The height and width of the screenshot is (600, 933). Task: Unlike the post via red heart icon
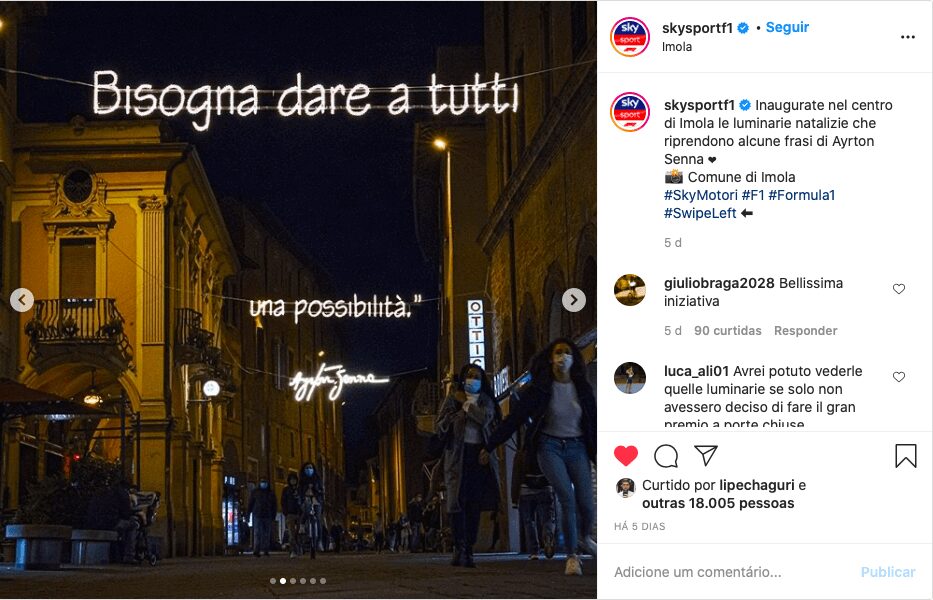tap(625, 456)
